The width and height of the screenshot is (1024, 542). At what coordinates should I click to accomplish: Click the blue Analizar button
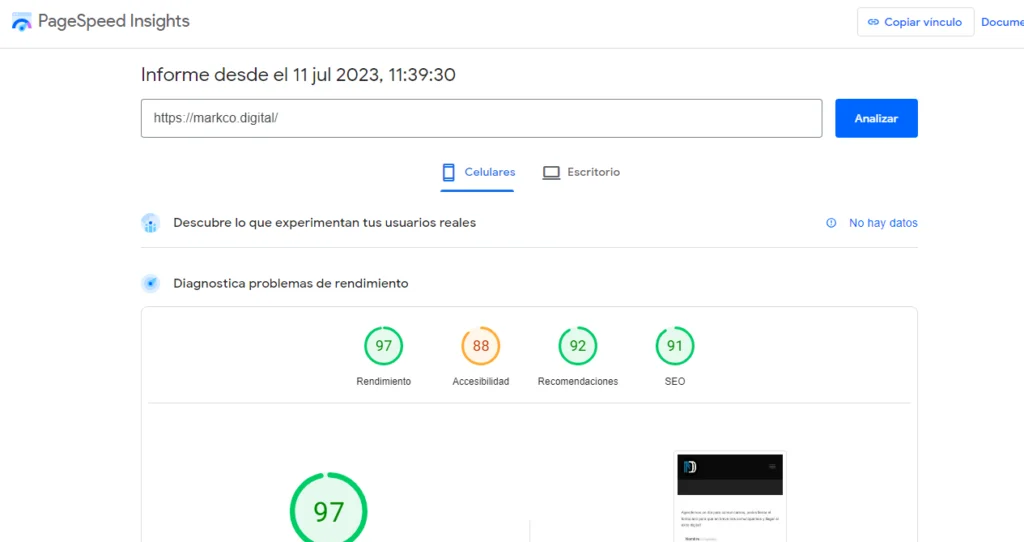[x=876, y=118]
